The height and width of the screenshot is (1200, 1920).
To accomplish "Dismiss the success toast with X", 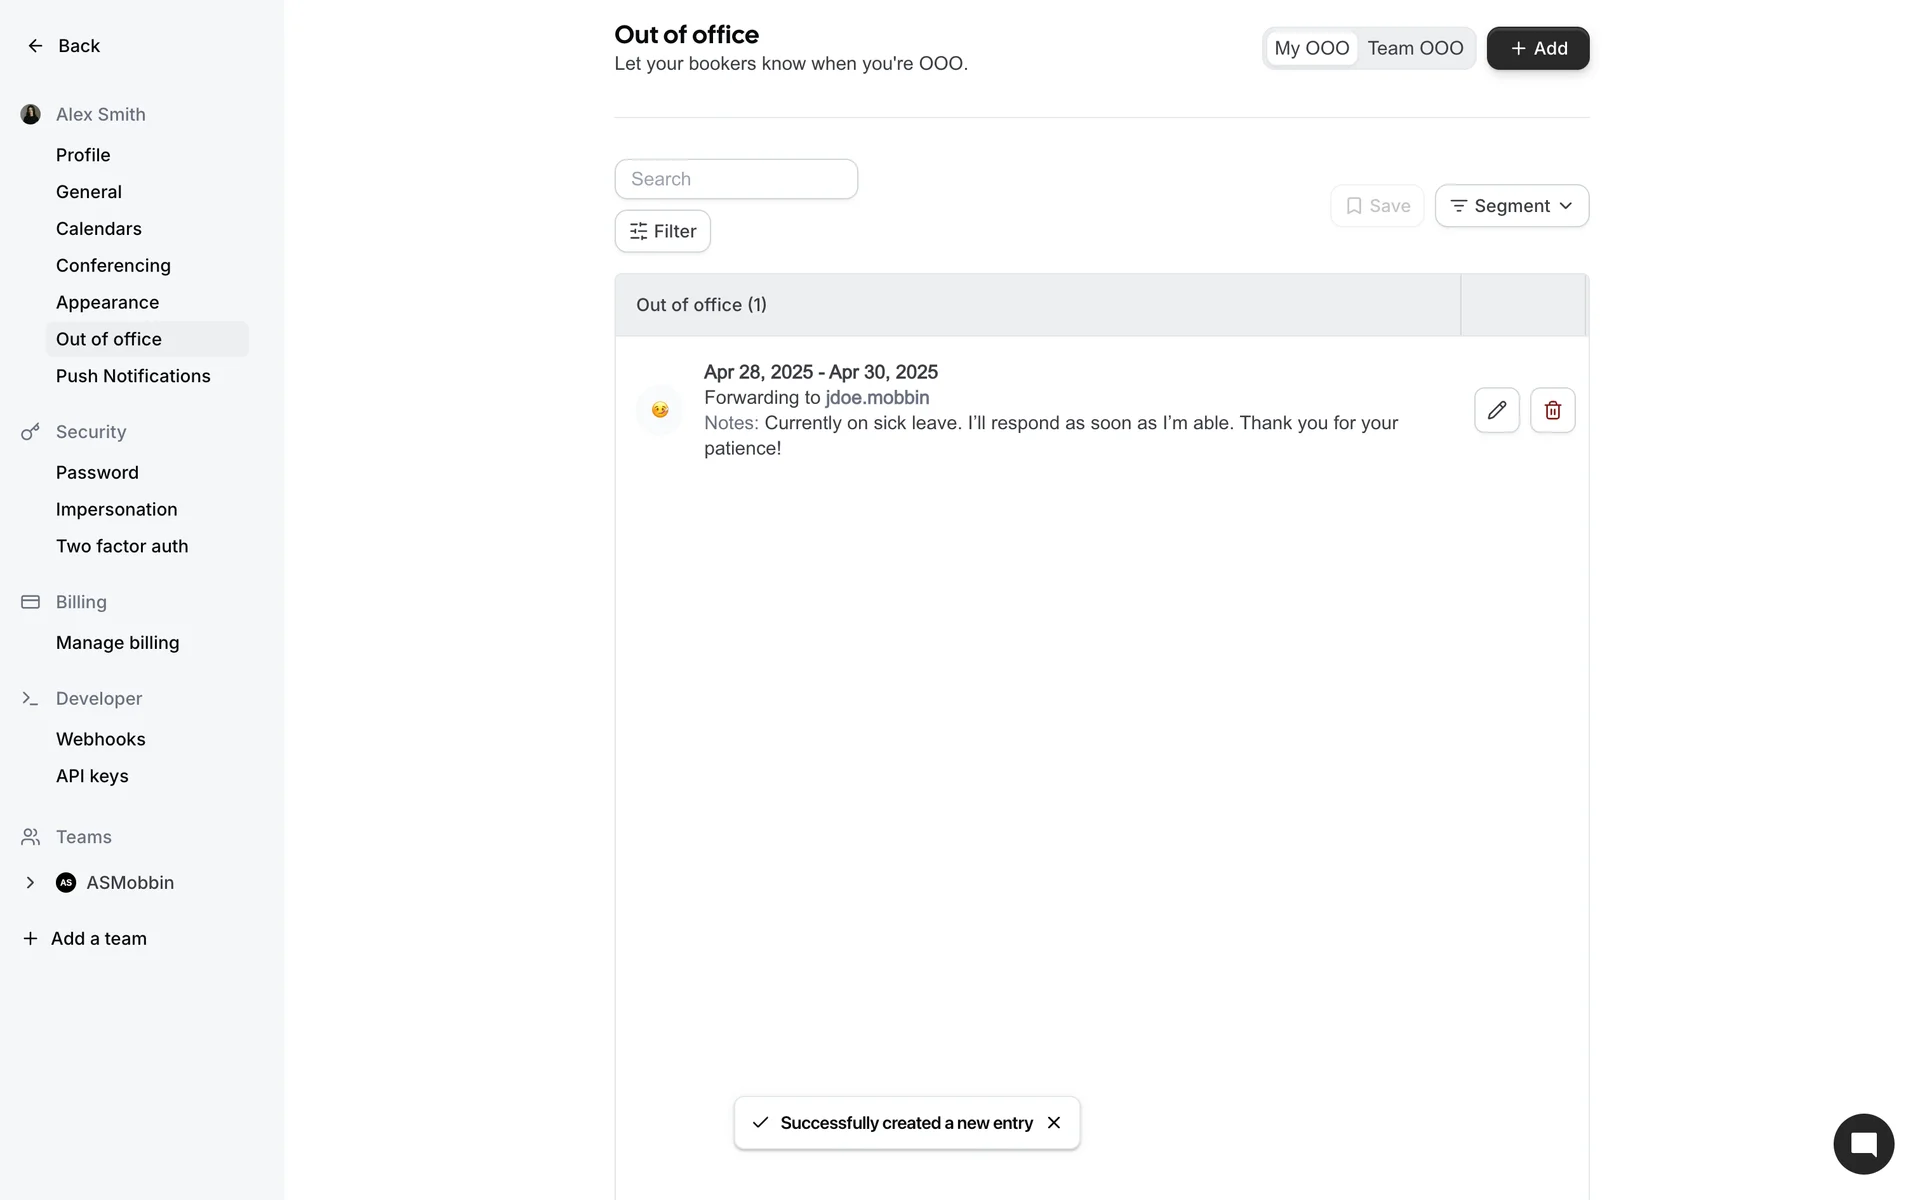I will [x=1054, y=1123].
